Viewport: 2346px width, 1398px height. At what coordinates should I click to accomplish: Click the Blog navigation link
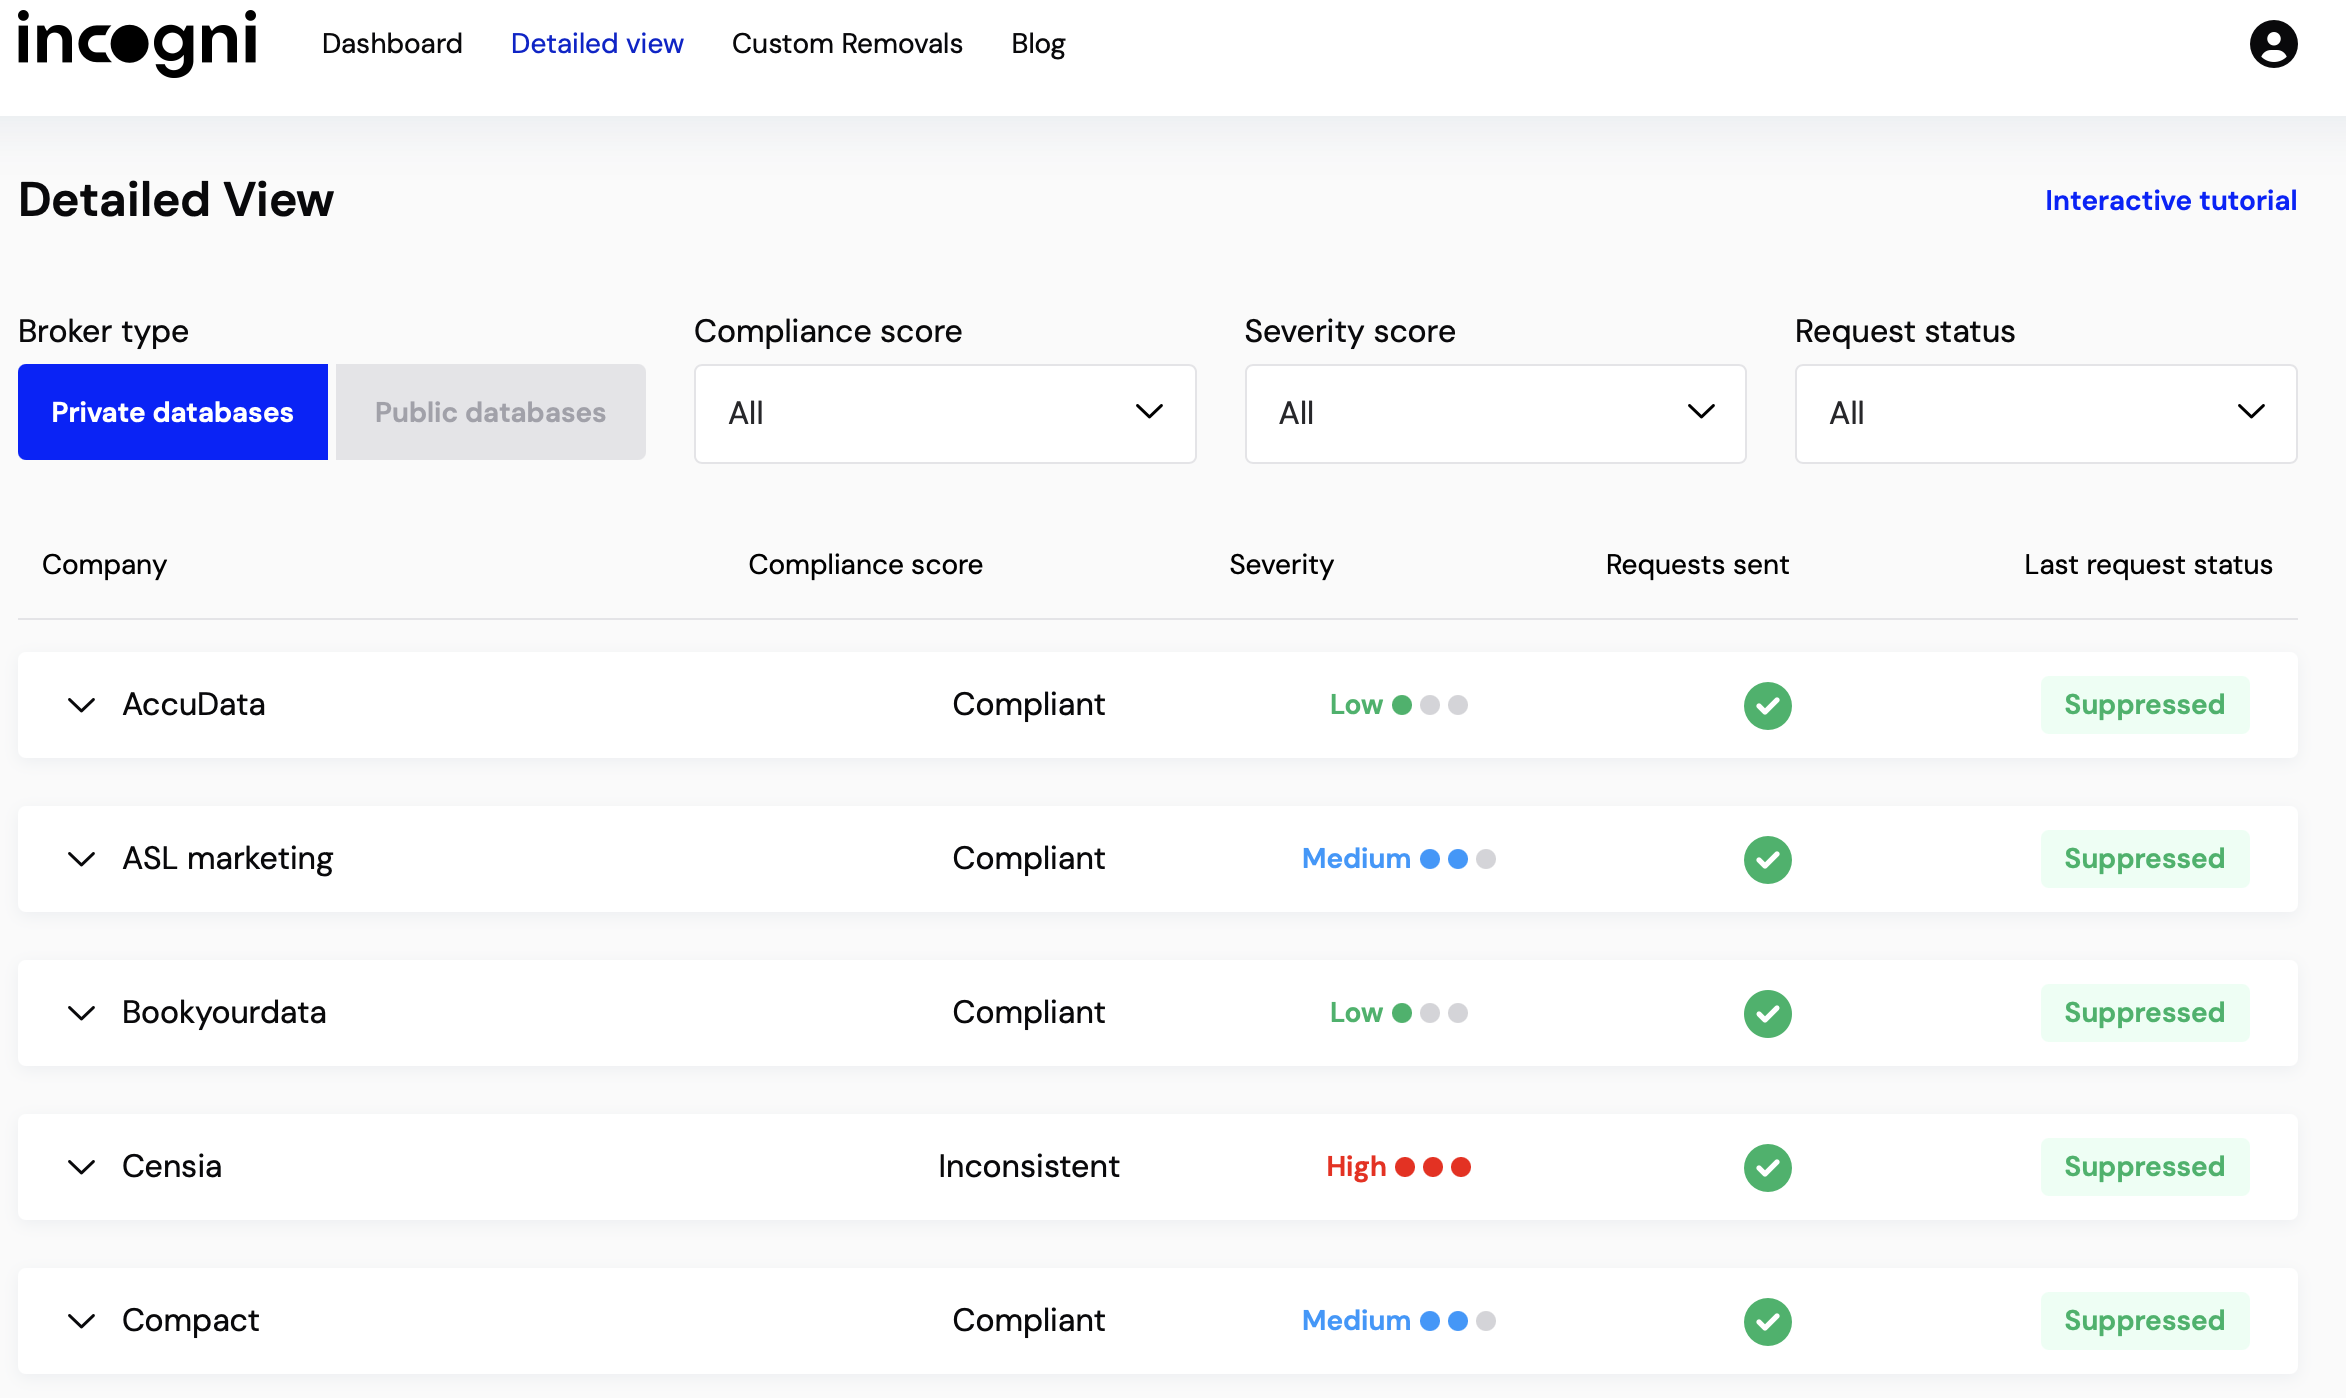coord(1037,44)
